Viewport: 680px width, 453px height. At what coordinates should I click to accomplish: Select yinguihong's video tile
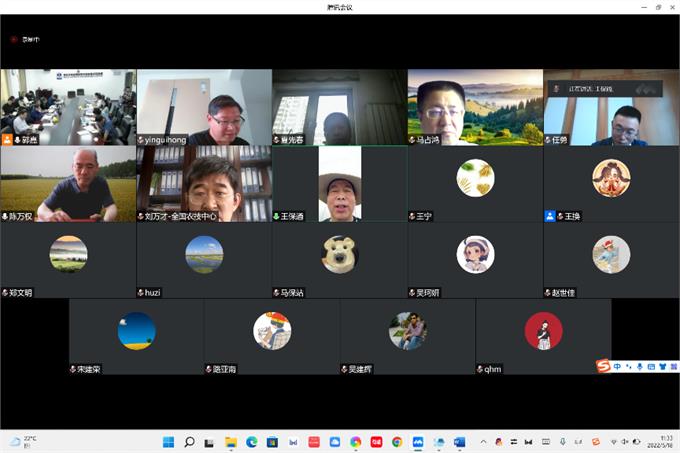[204, 107]
